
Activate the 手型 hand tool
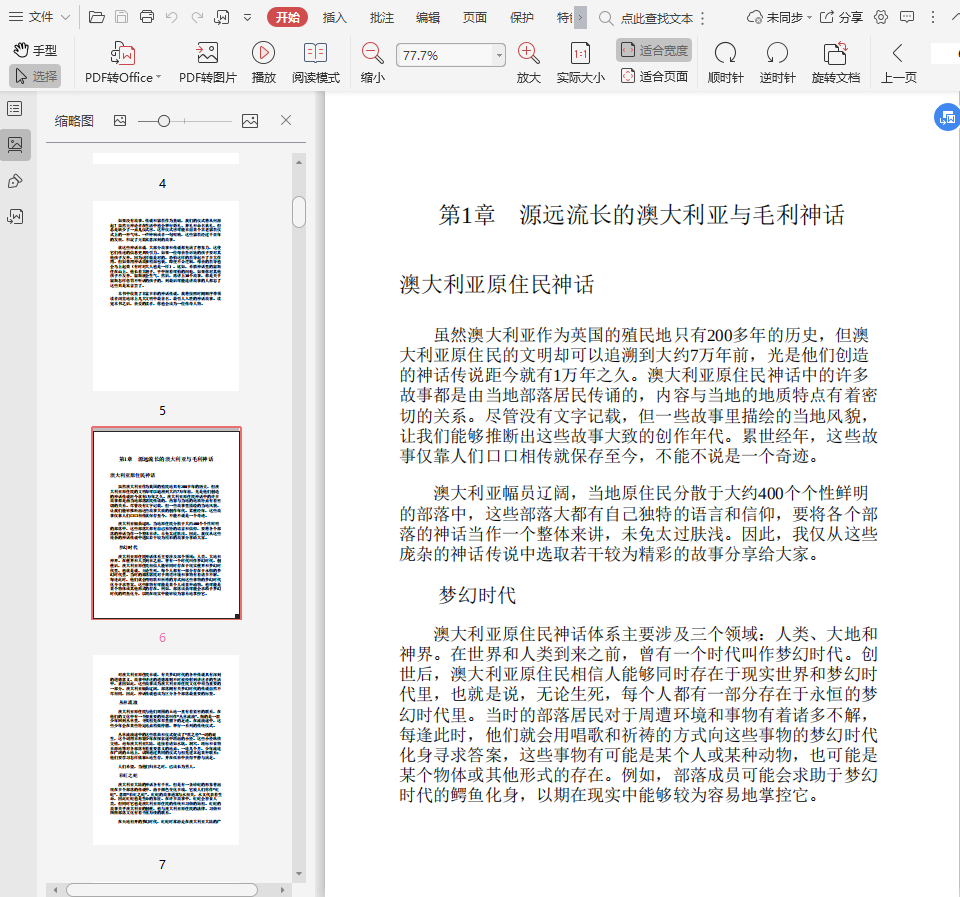click(36, 50)
